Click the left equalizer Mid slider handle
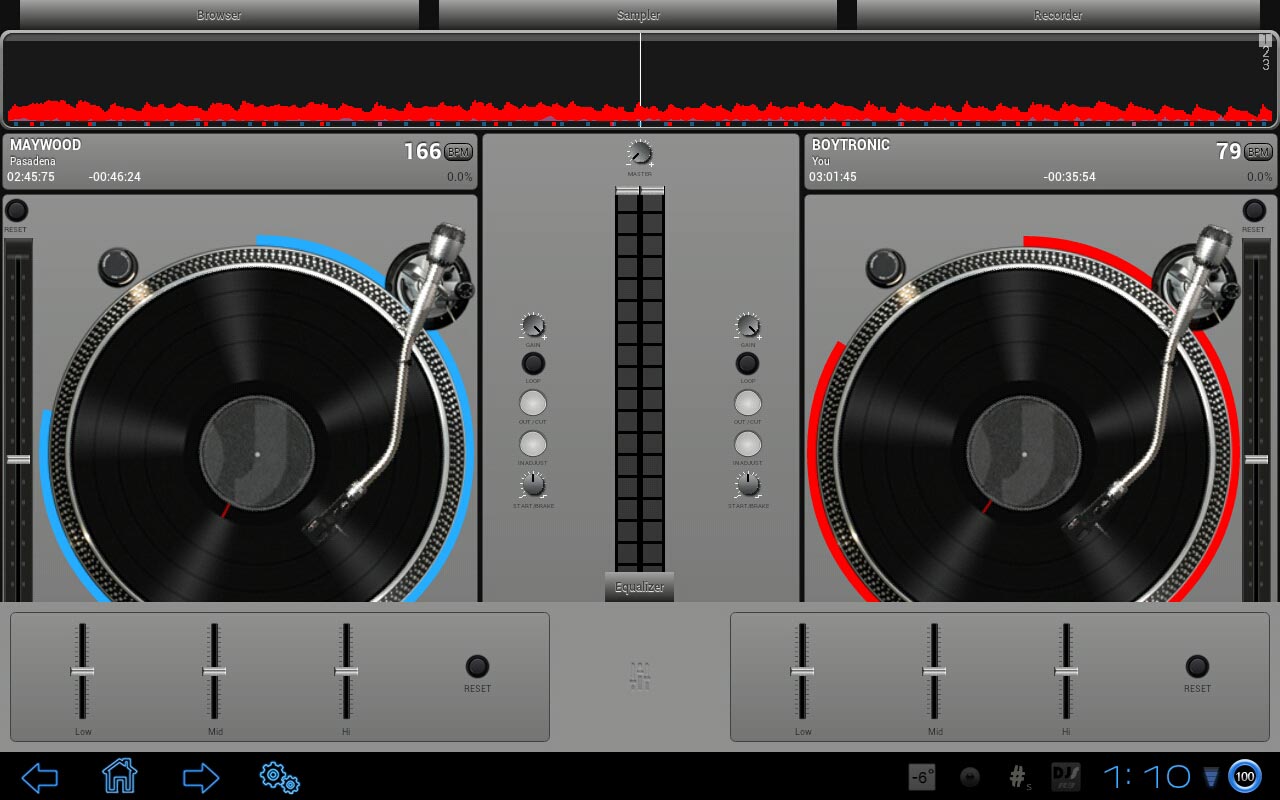Screen dimensions: 1280x800 tap(214, 671)
